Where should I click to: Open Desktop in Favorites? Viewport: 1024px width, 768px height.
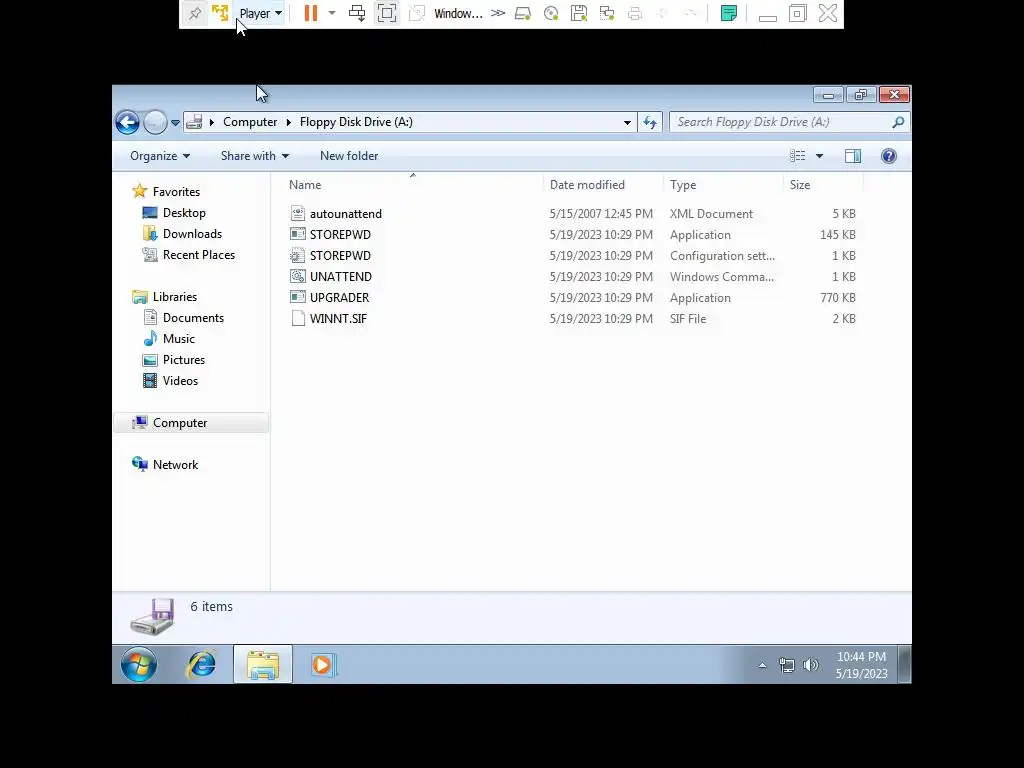point(184,213)
